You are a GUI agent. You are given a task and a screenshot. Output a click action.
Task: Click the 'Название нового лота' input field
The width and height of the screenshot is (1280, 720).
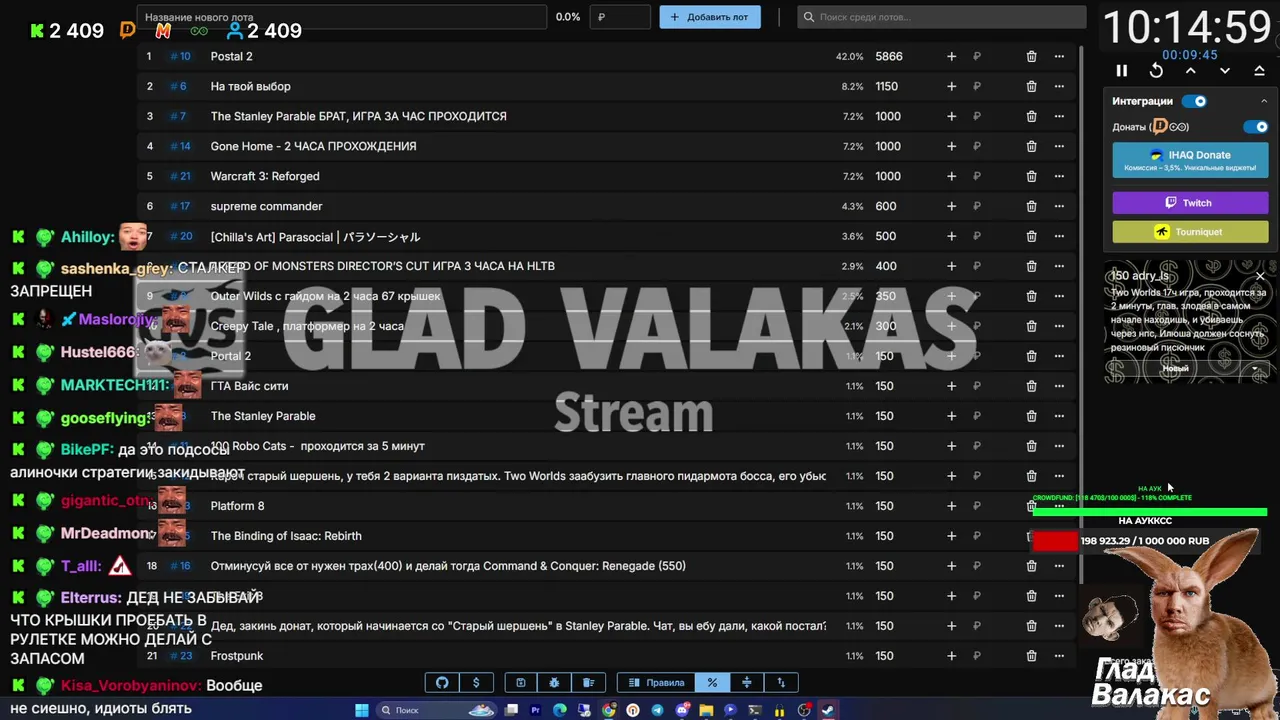tap(342, 17)
